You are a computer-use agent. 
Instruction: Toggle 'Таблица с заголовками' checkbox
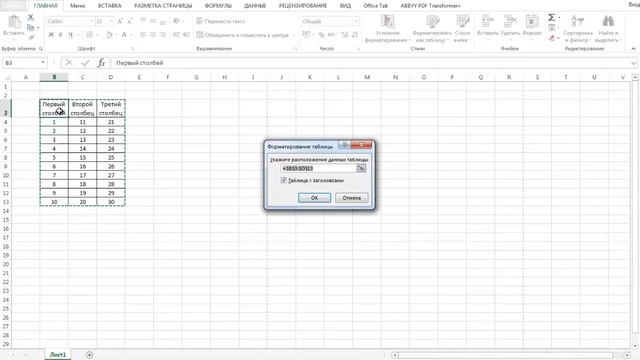pos(284,180)
